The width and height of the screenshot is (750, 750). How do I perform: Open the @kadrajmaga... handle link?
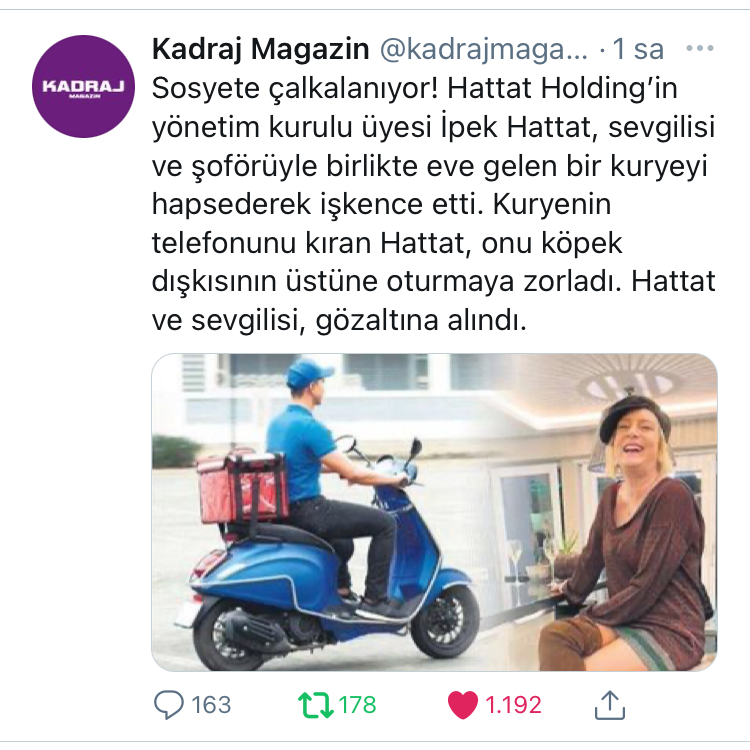click(x=484, y=49)
